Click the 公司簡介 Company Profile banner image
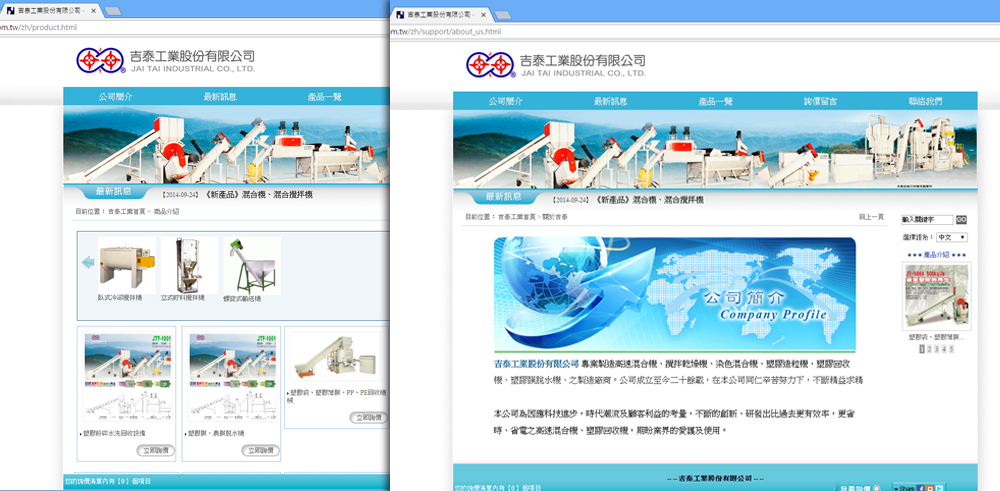 pos(675,294)
